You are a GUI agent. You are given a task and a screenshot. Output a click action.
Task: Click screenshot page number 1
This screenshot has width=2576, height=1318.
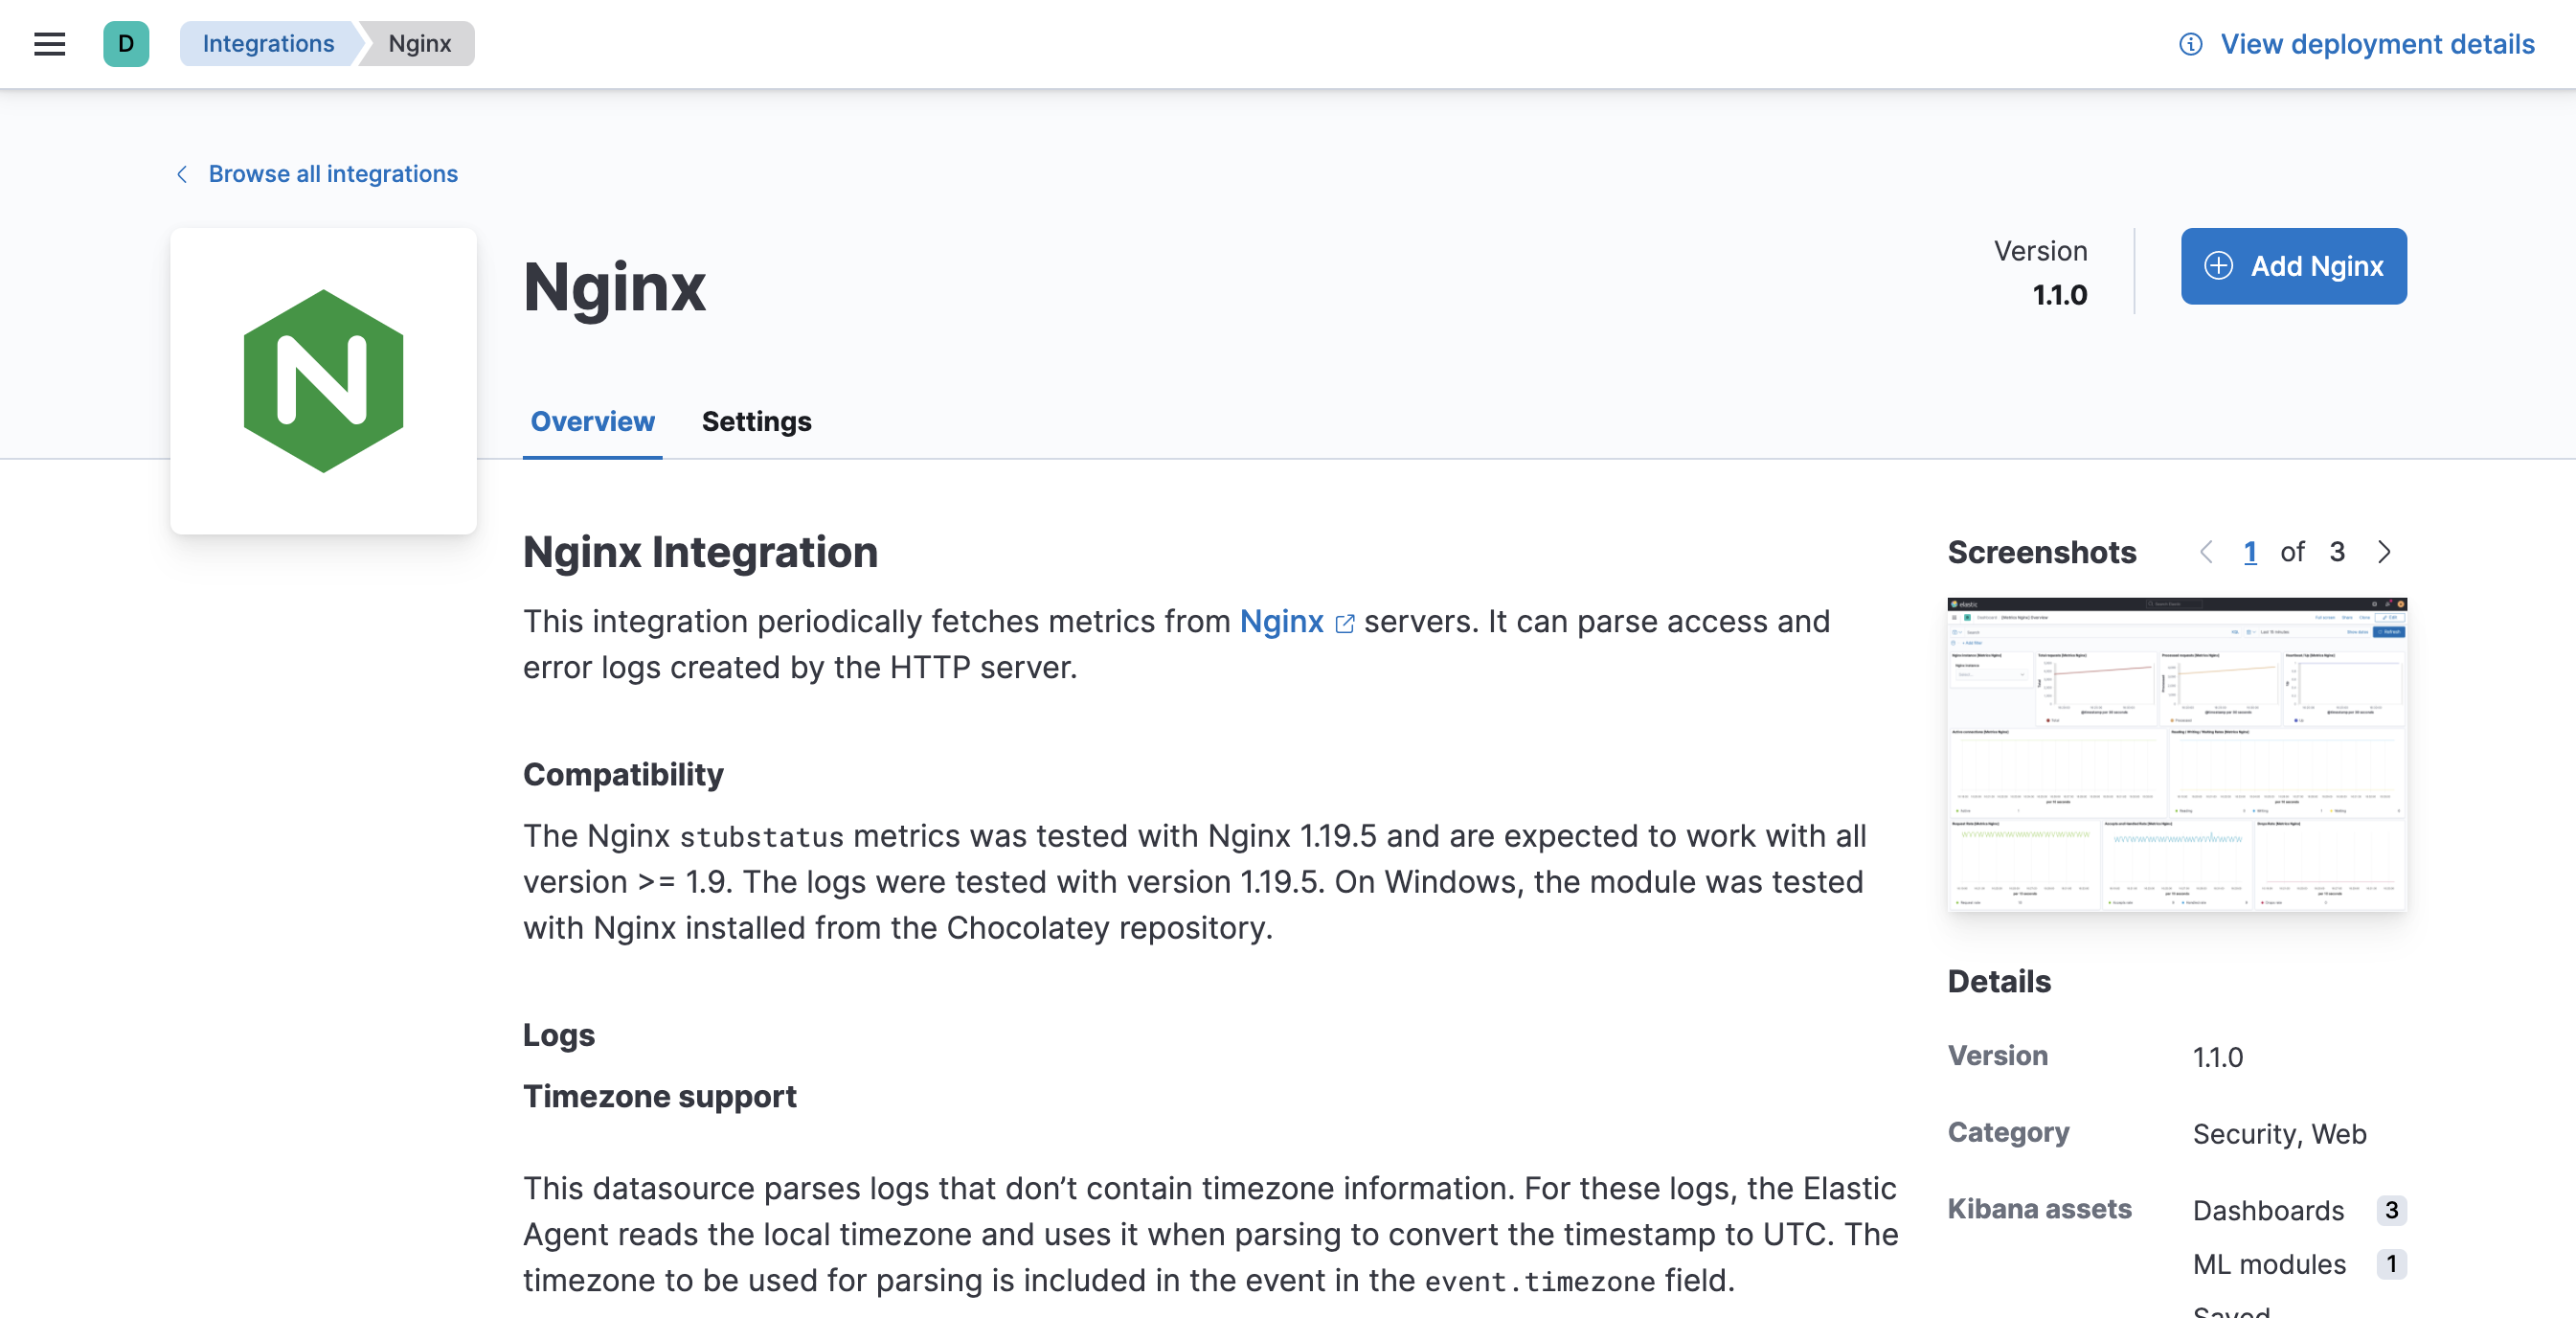coord(2249,552)
